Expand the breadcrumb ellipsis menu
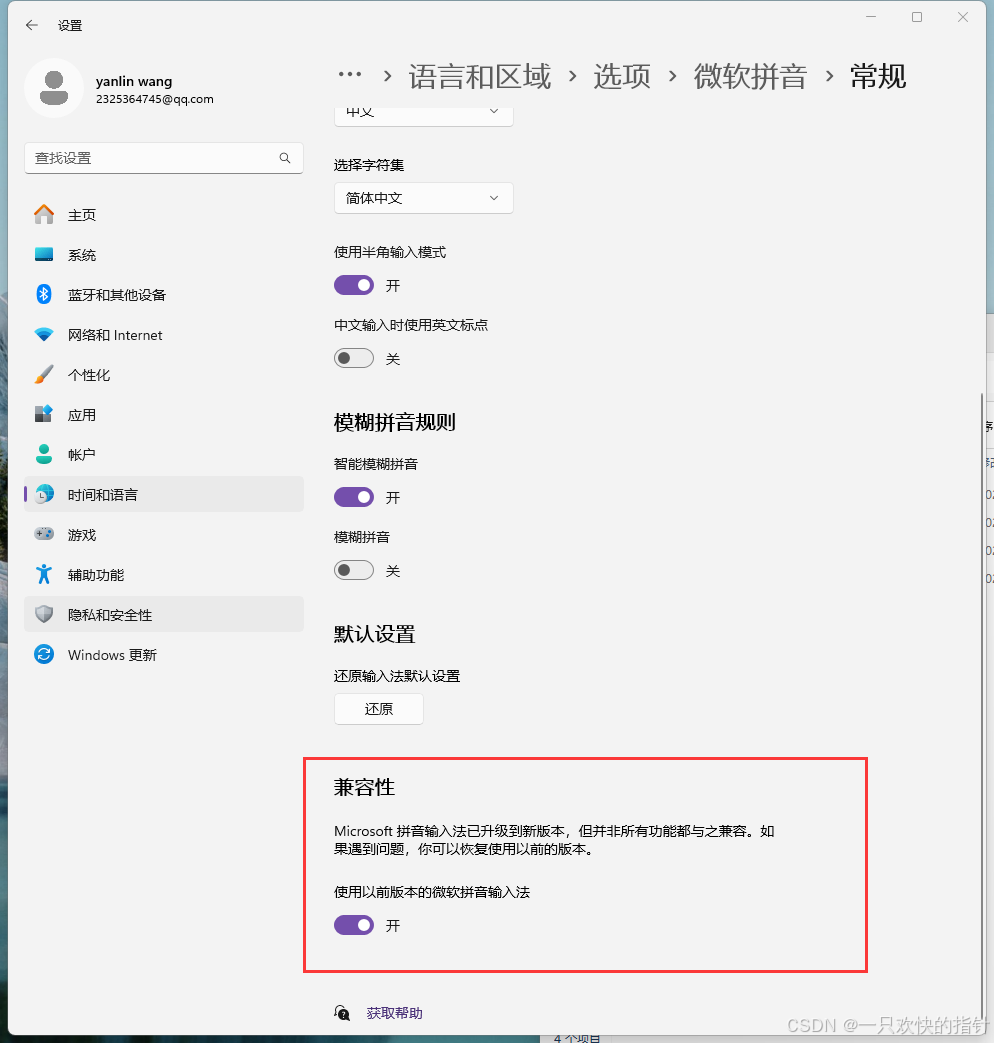The width and height of the screenshot is (994, 1043). (x=350, y=75)
